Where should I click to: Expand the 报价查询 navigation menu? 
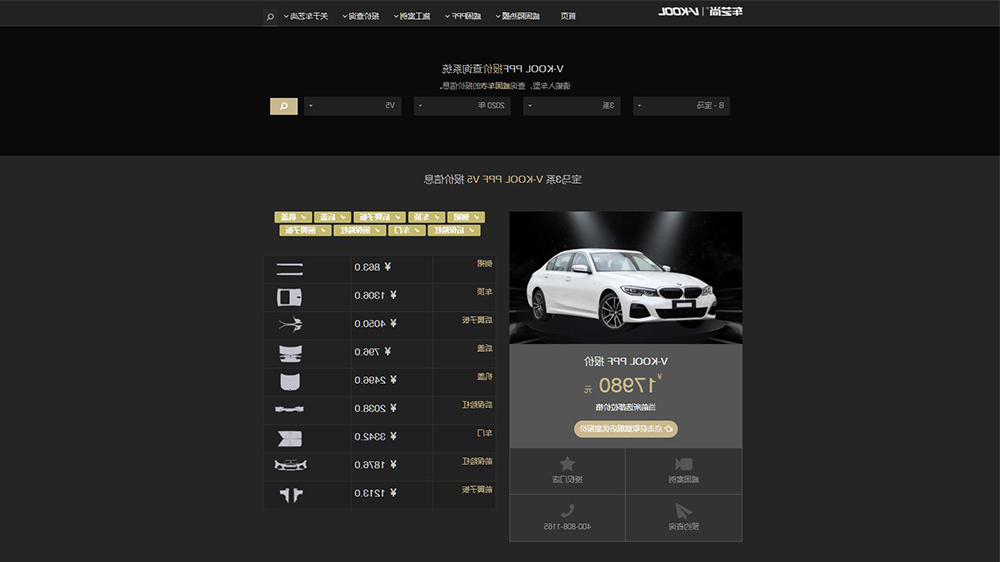click(x=361, y=17)
